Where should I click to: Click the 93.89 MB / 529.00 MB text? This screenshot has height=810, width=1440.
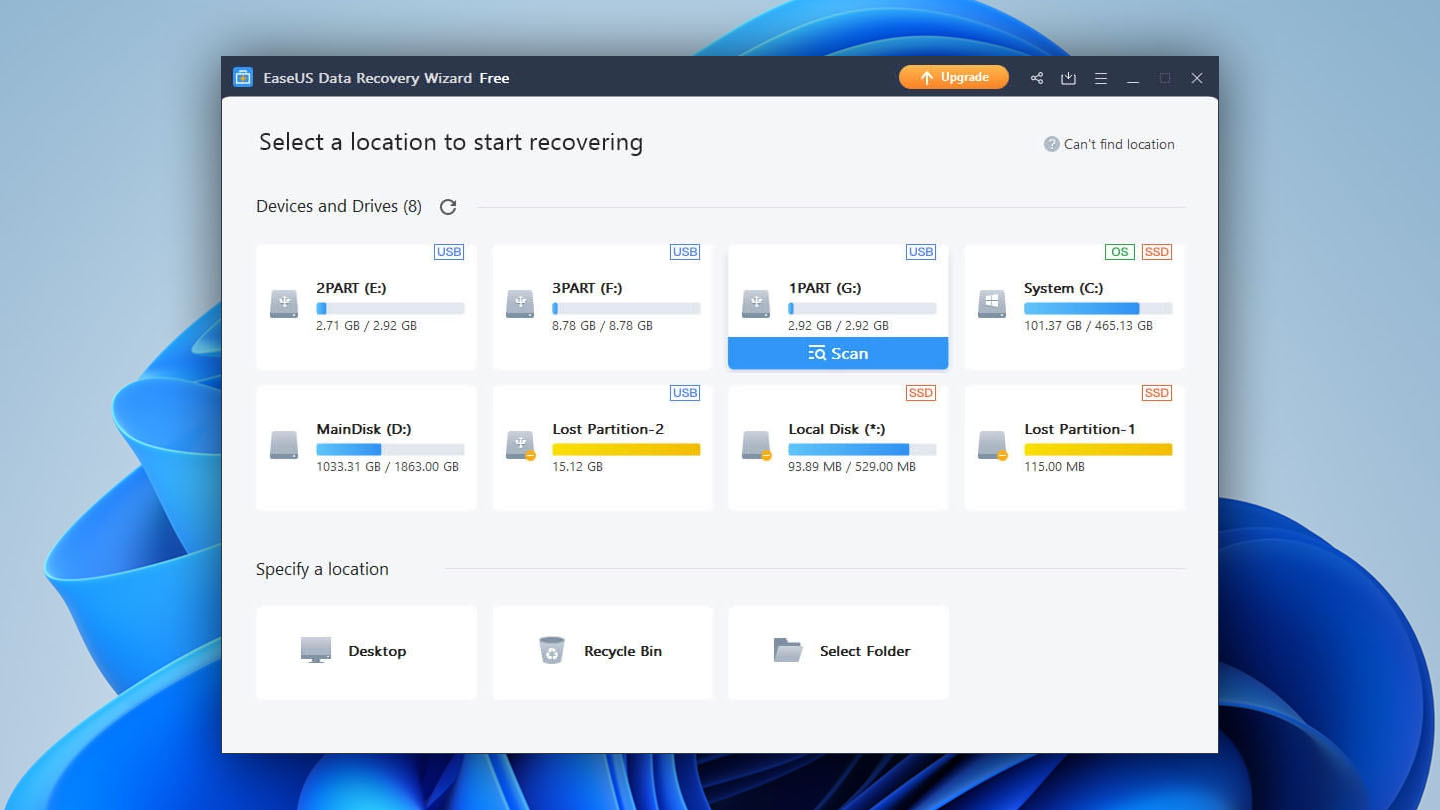(x=852, y=467)
